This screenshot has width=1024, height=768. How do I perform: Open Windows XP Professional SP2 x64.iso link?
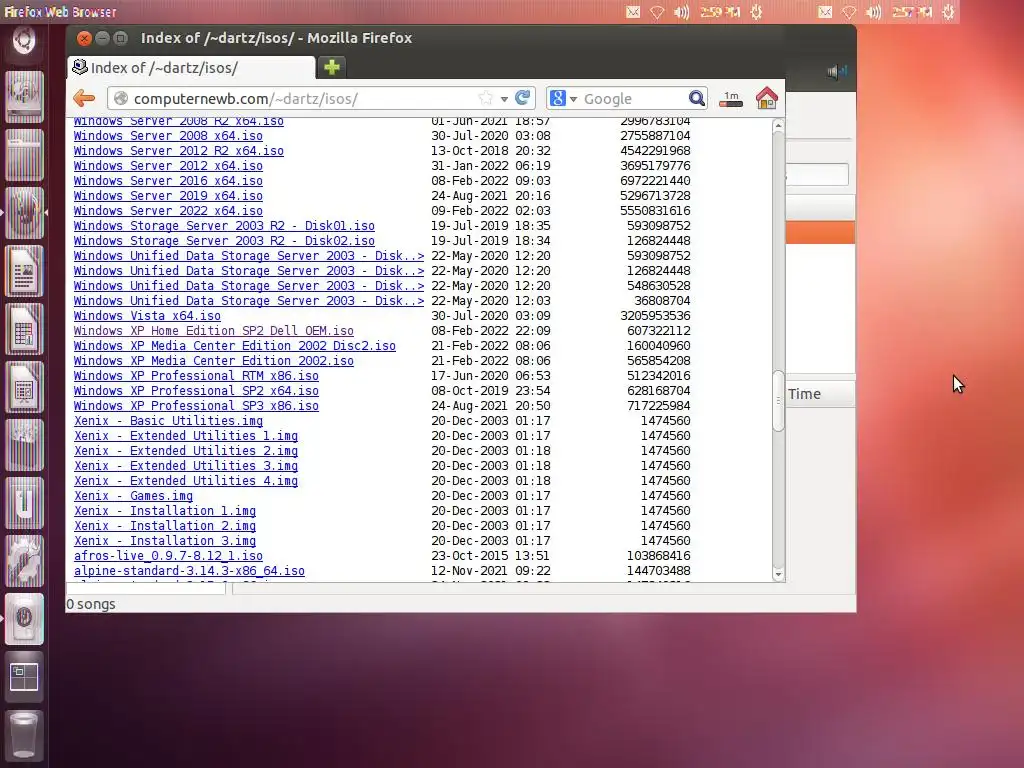click(196, 391)
